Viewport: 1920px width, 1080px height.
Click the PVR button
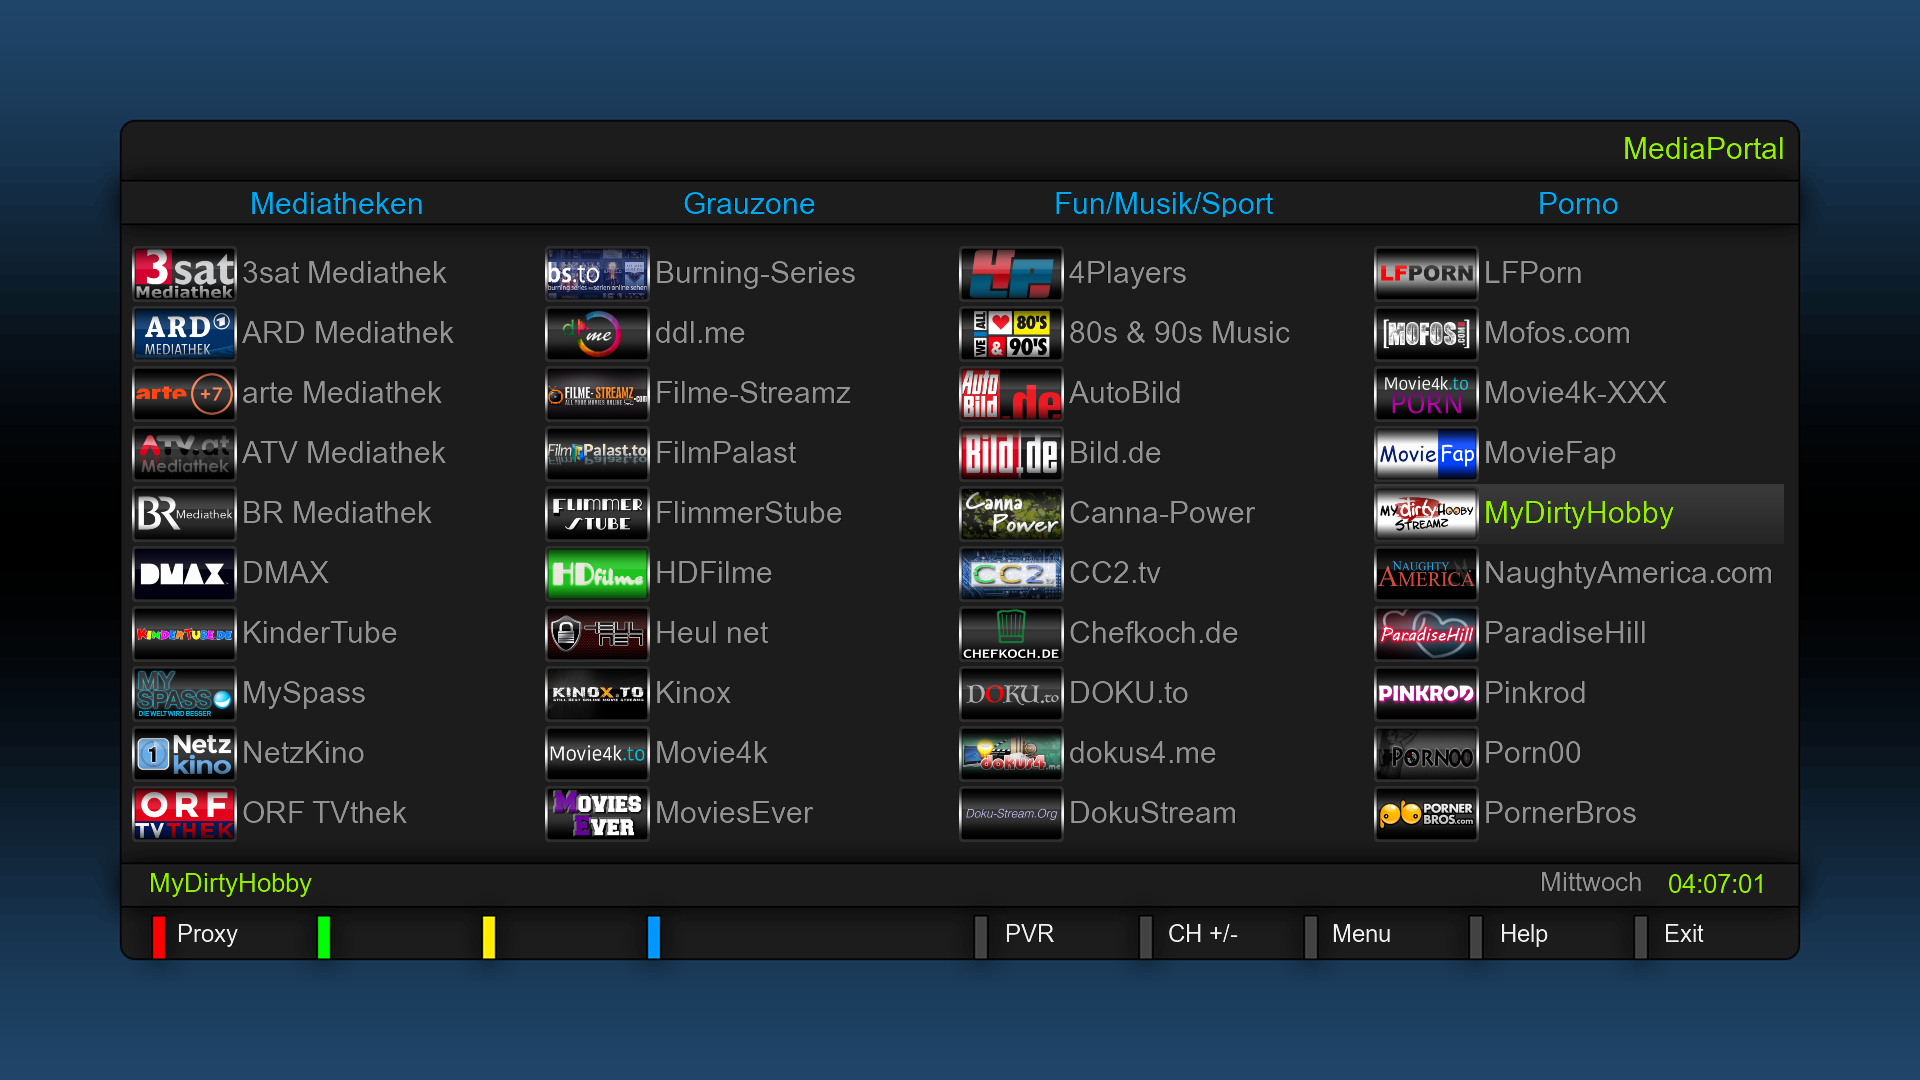pyautogui.click(x=1028, y=934)
